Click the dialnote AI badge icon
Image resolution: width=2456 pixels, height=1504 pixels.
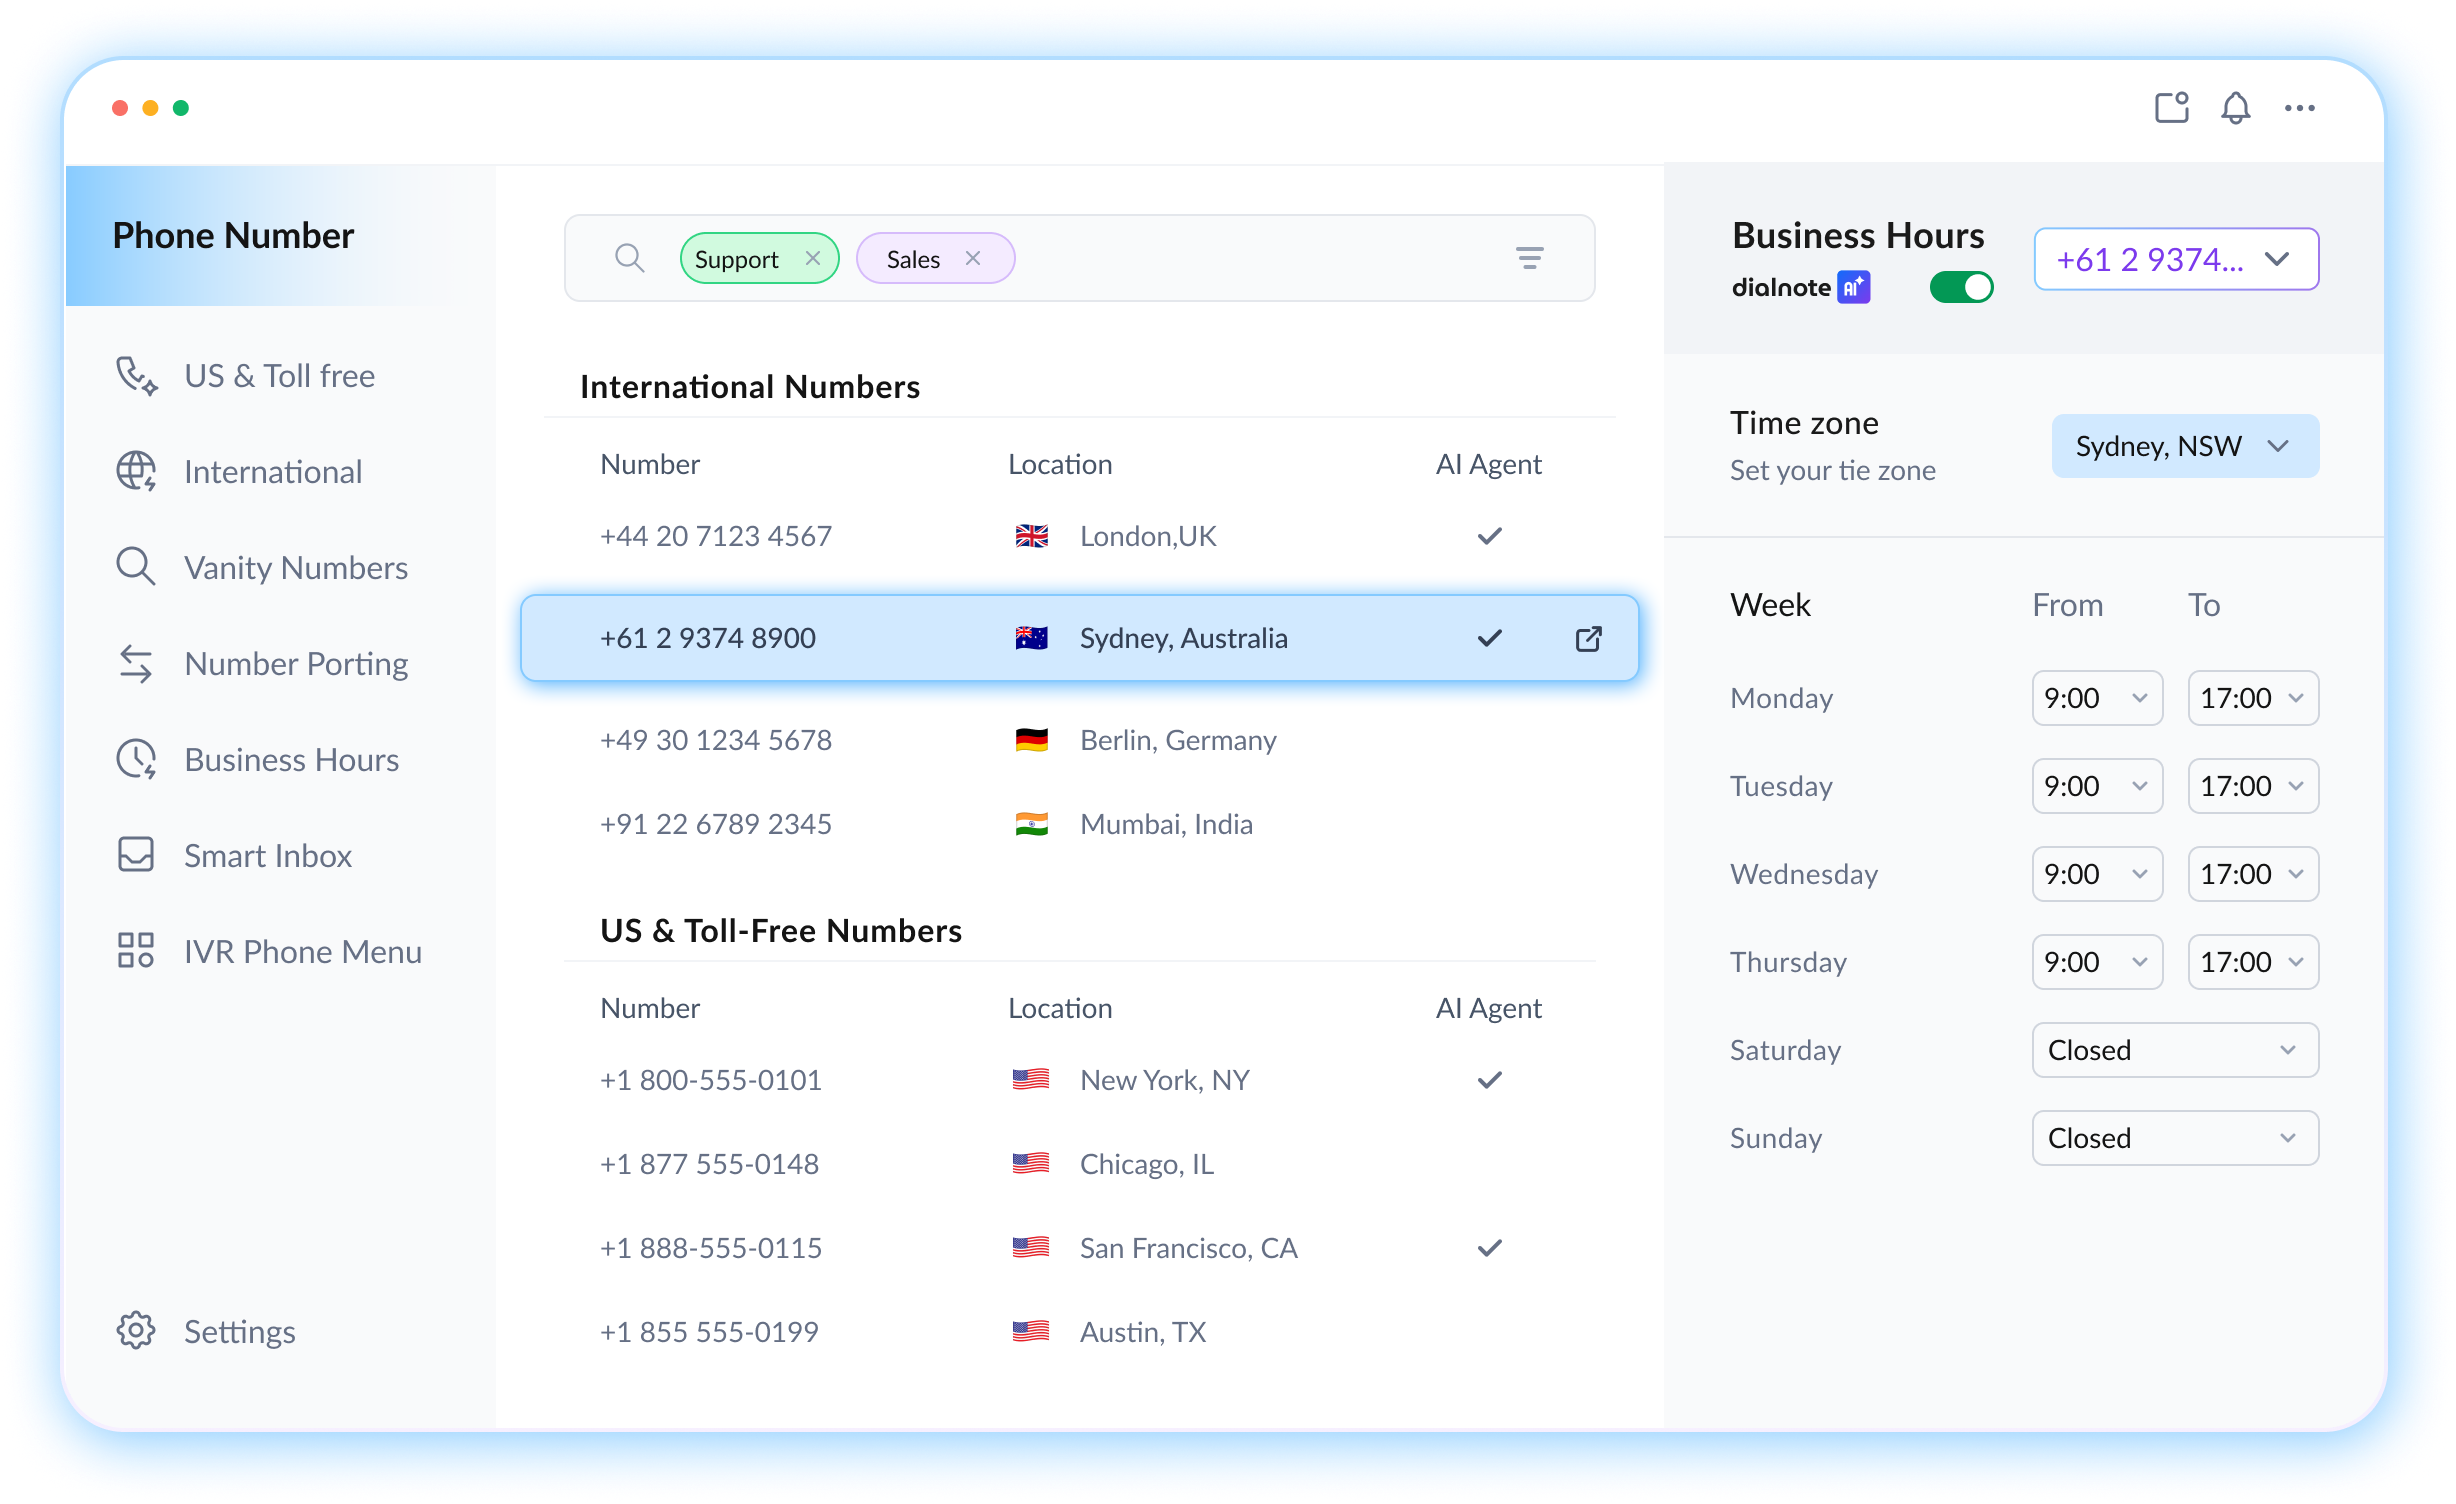[x=1854, y=288]
